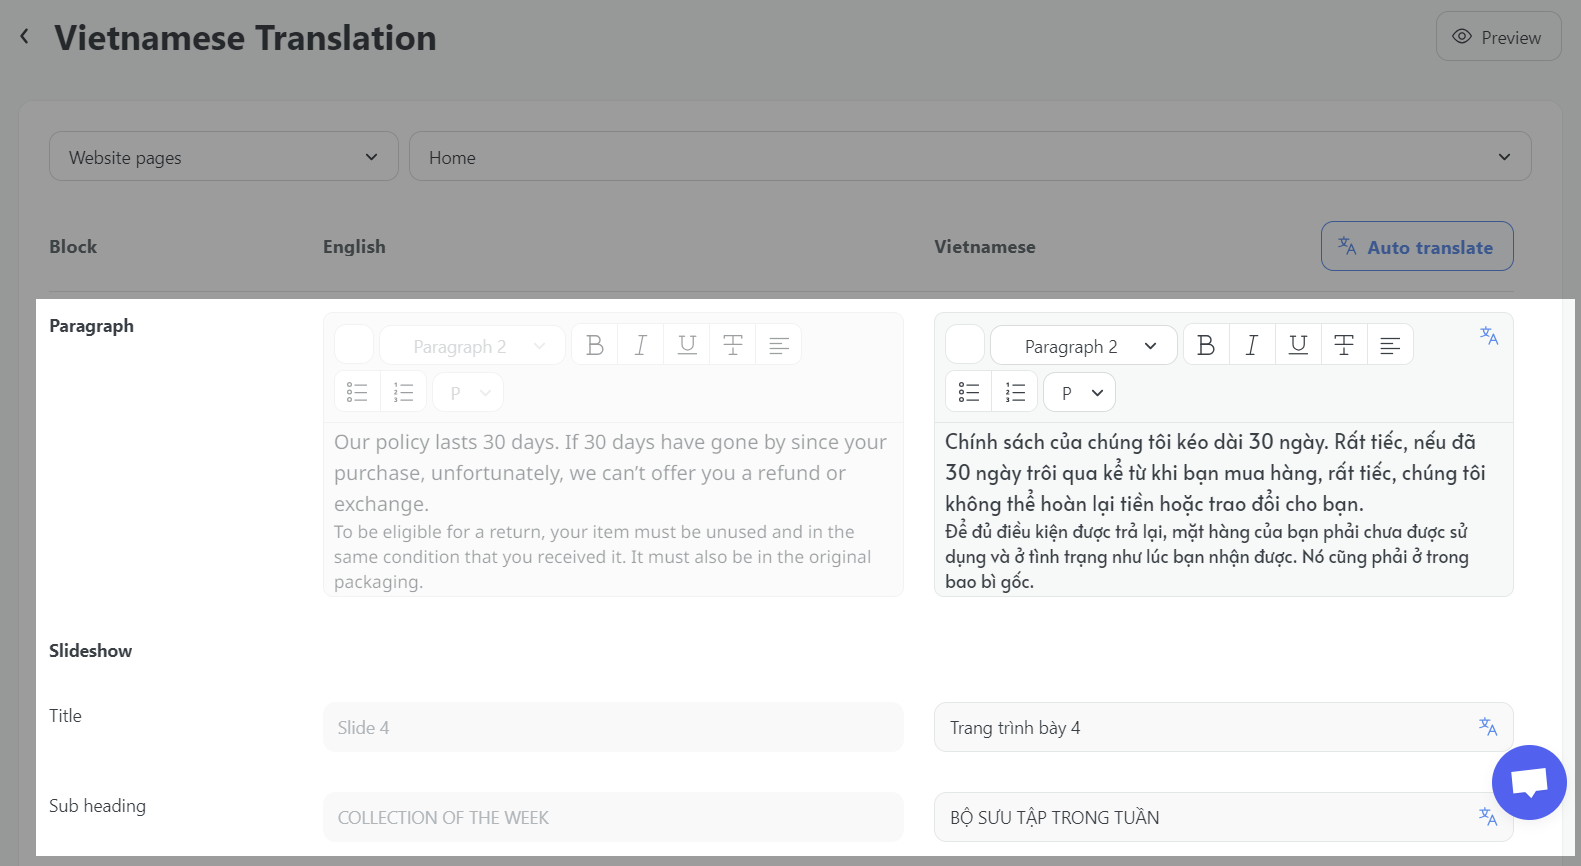Click the disabled alignment icon in English editor
This screenshot has height=866, width=1581.
[779, 345]
